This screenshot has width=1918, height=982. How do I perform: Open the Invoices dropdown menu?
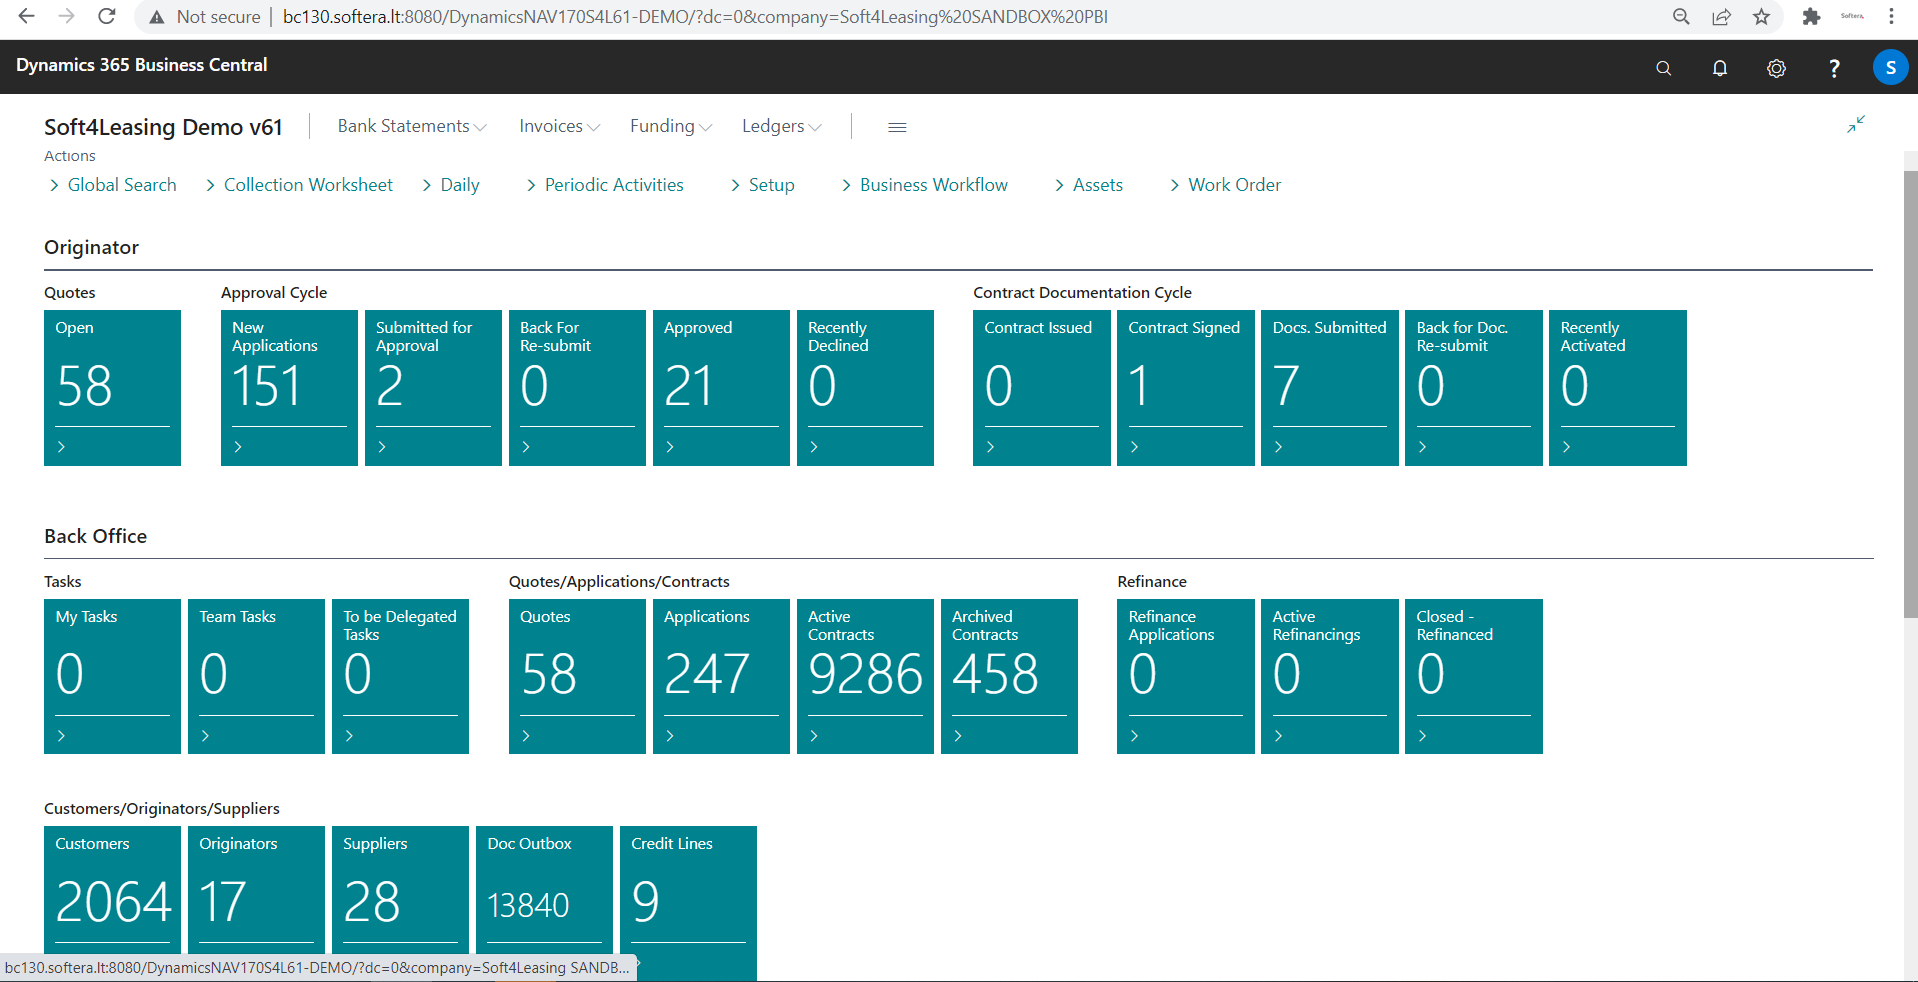coord(558,126)
